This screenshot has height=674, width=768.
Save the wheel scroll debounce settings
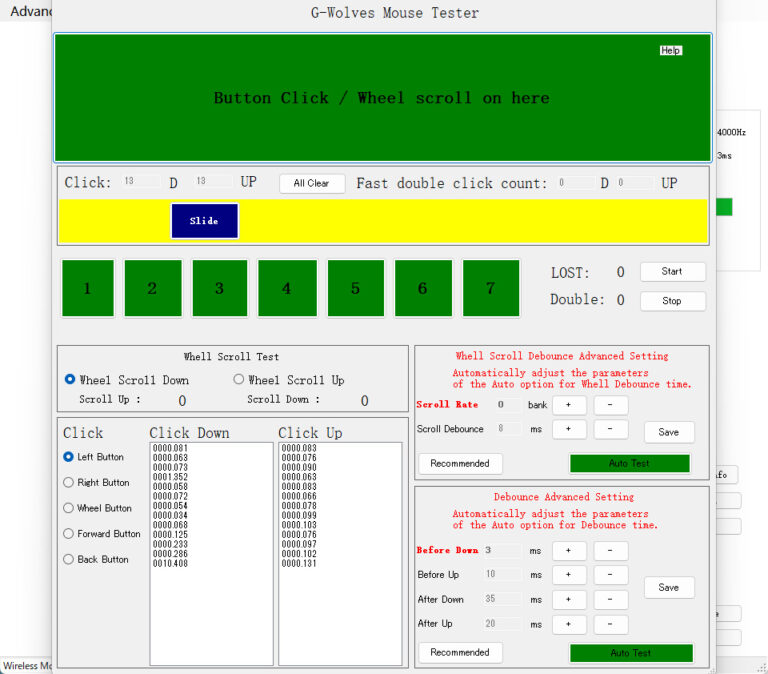coord(669,432)
